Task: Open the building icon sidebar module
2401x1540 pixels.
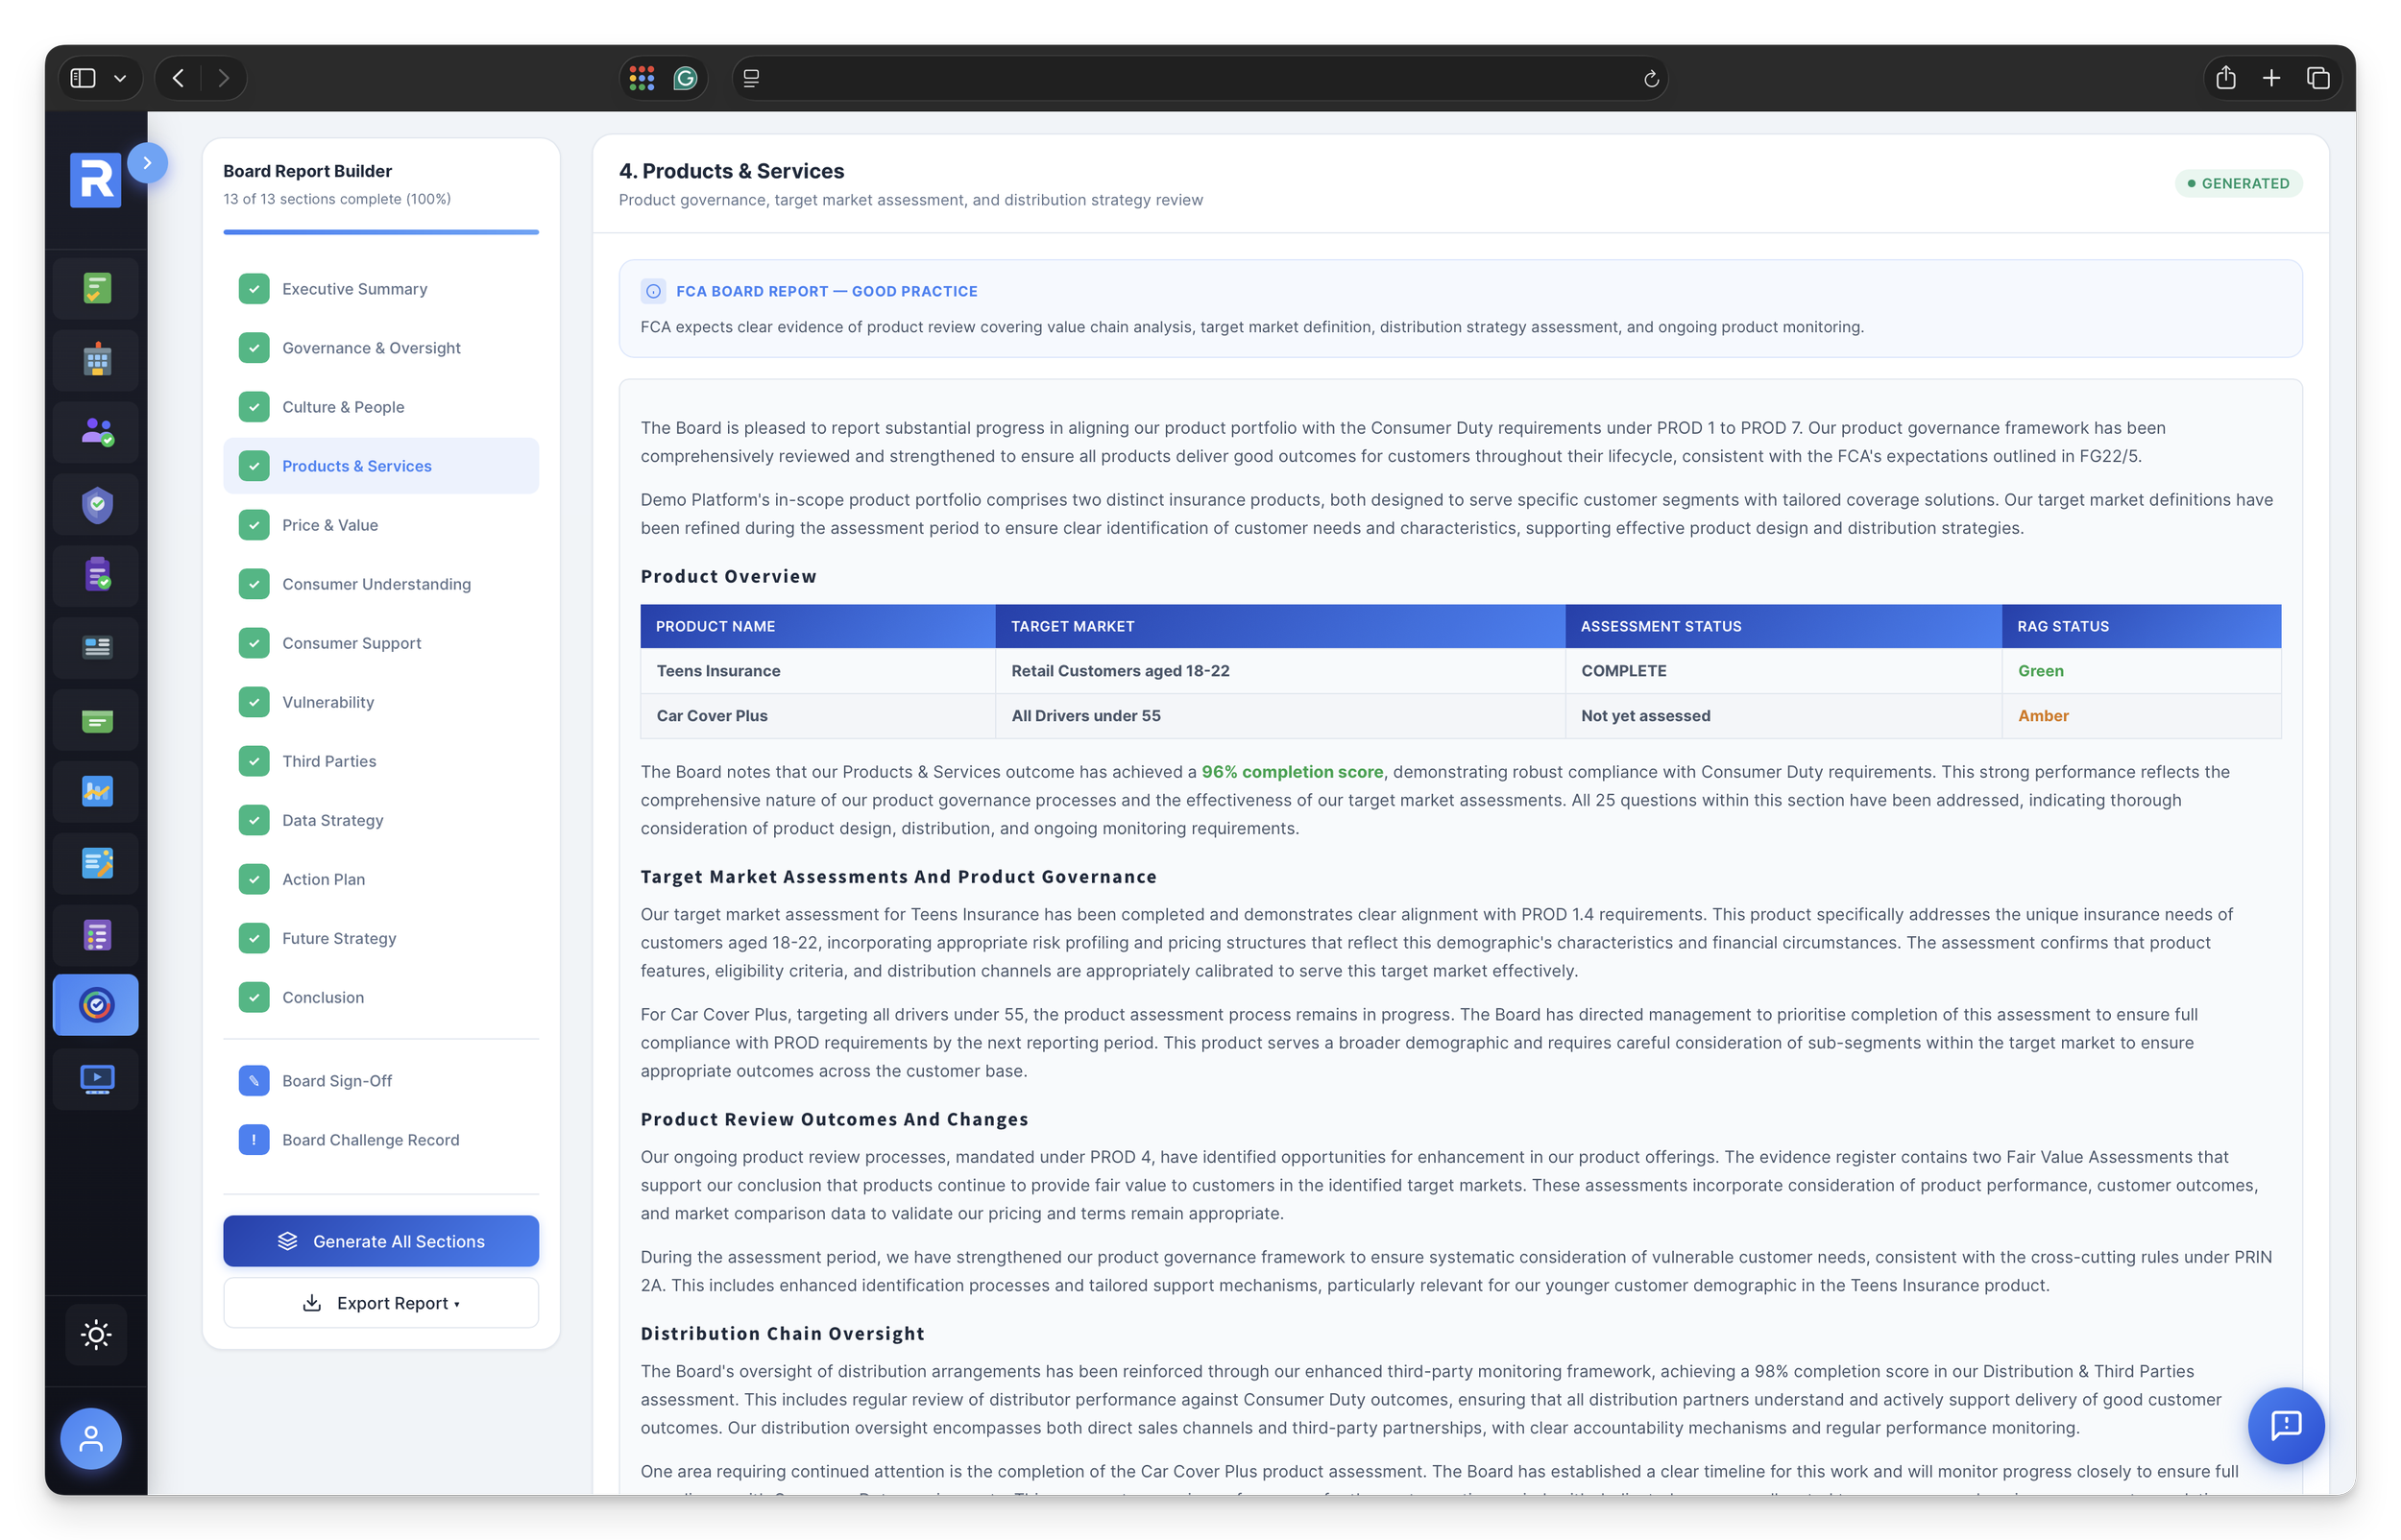Action: (x=97, y=360)
